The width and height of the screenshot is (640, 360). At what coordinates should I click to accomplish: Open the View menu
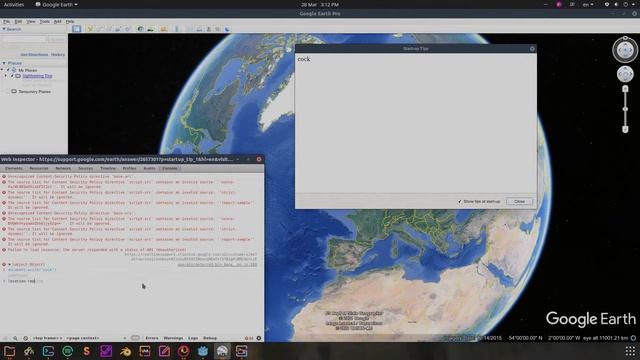click(x=31, y=21)
